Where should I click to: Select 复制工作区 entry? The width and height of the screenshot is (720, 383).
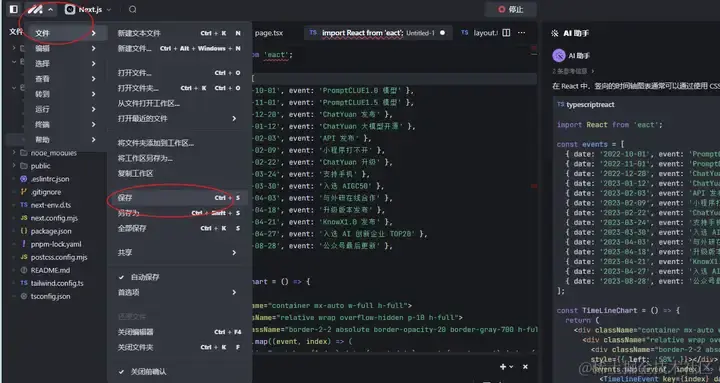click(179, 173)
